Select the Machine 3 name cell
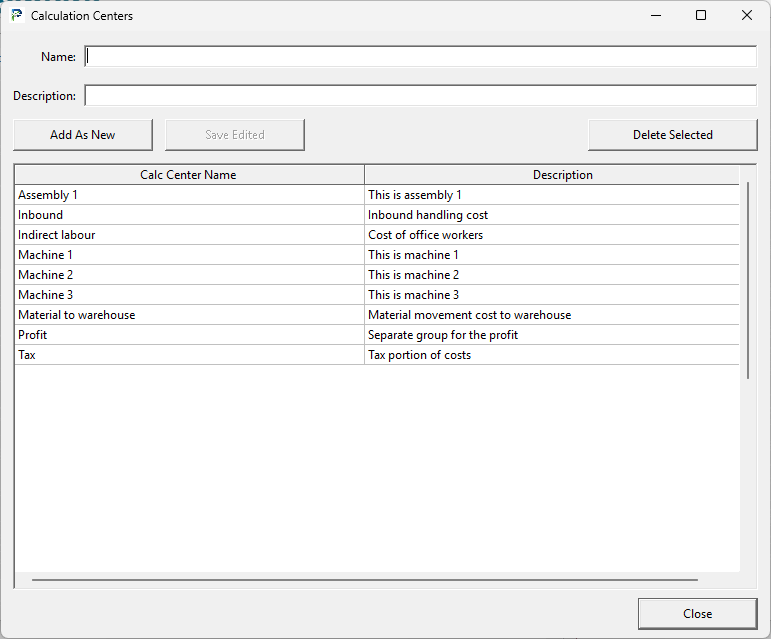This screenshot has width=771, height=639. [x=189, y=295]
